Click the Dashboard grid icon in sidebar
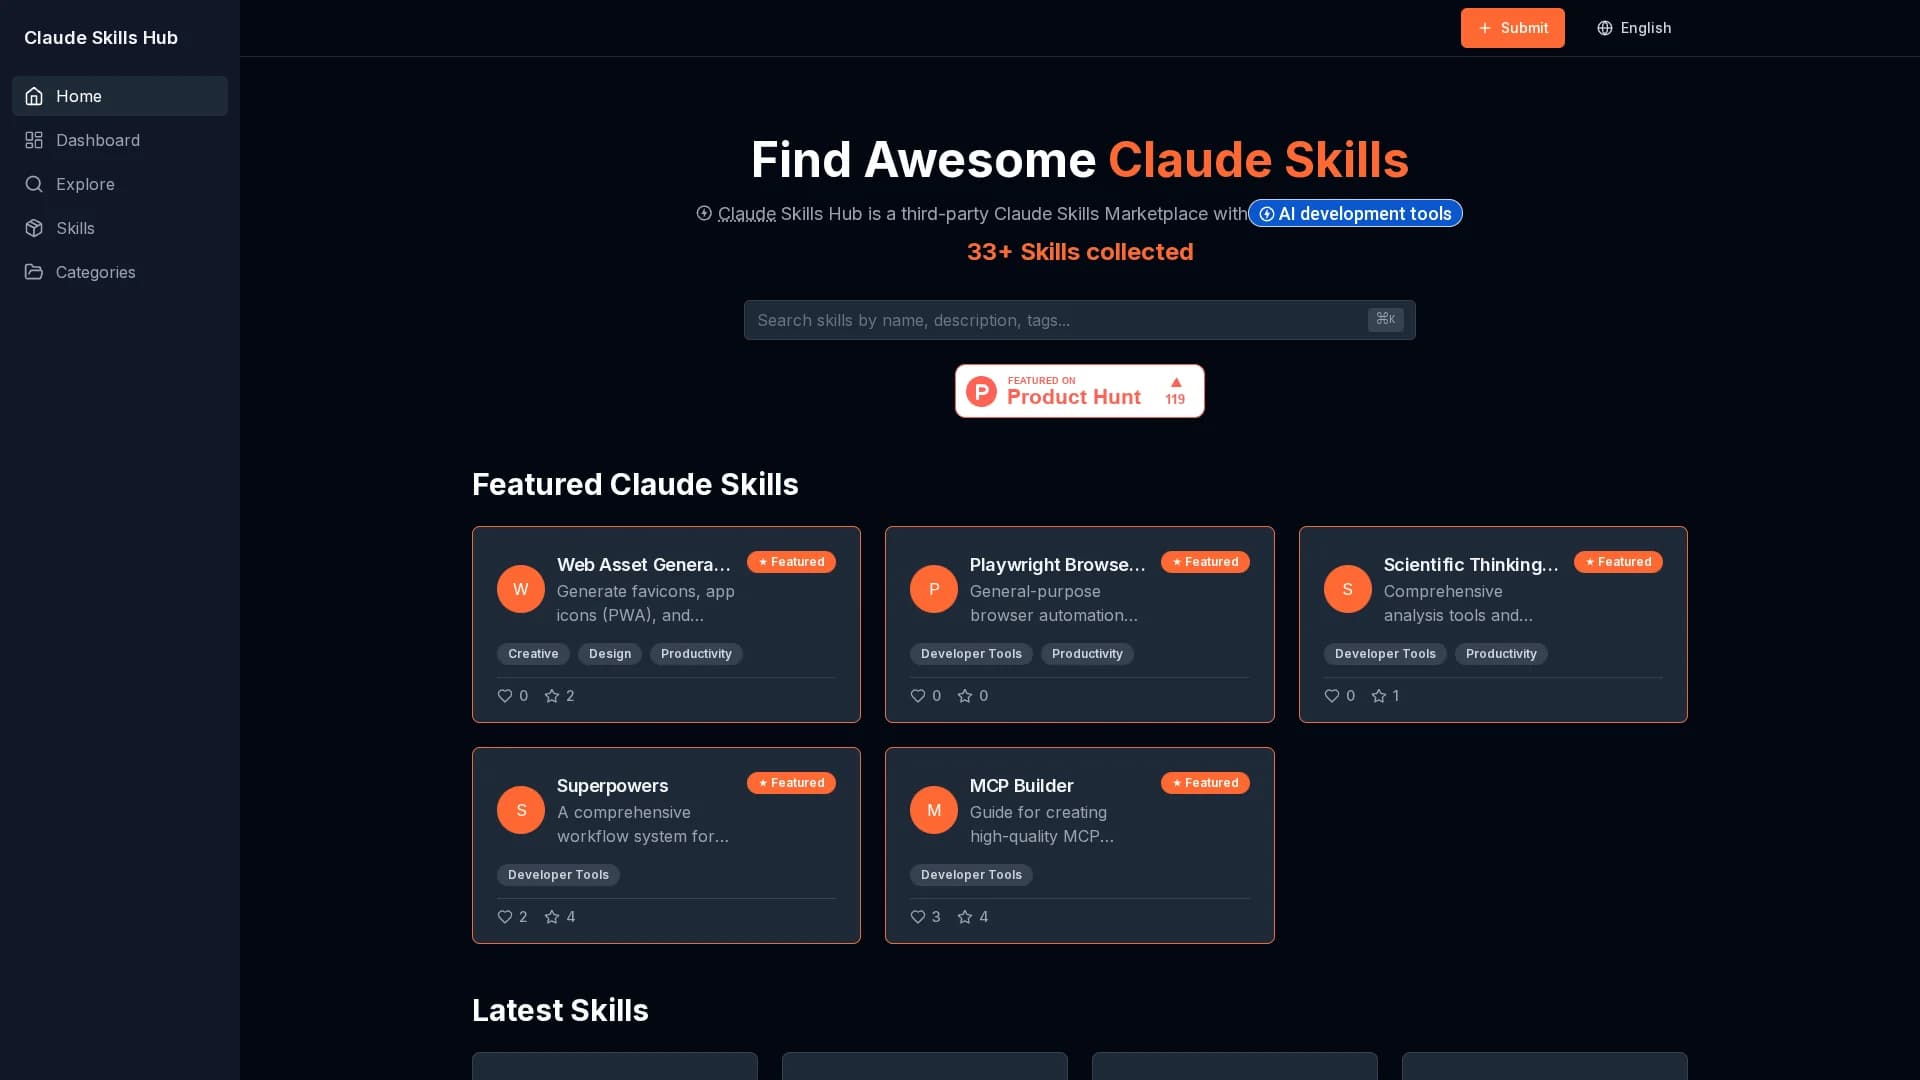The width and height of the screenshot is (1920, 1080). pyautogui.click(x=34, y=140)
